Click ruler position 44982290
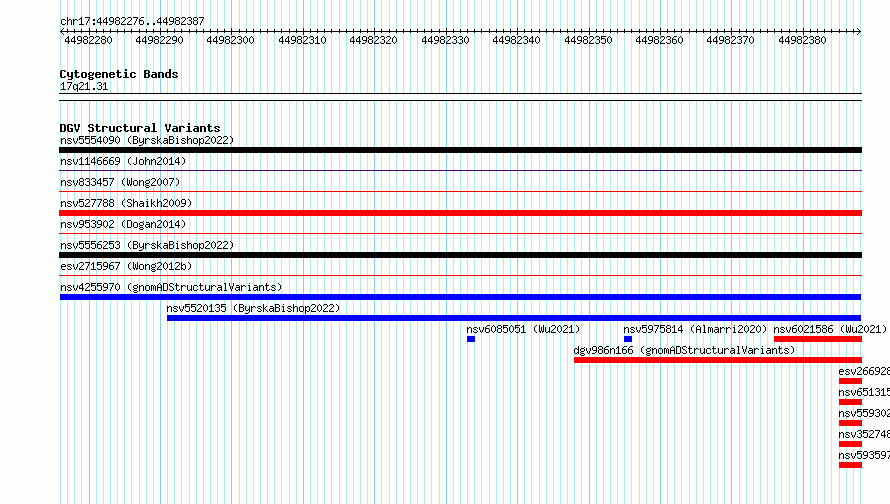The image size is (890, 504). 159,40
